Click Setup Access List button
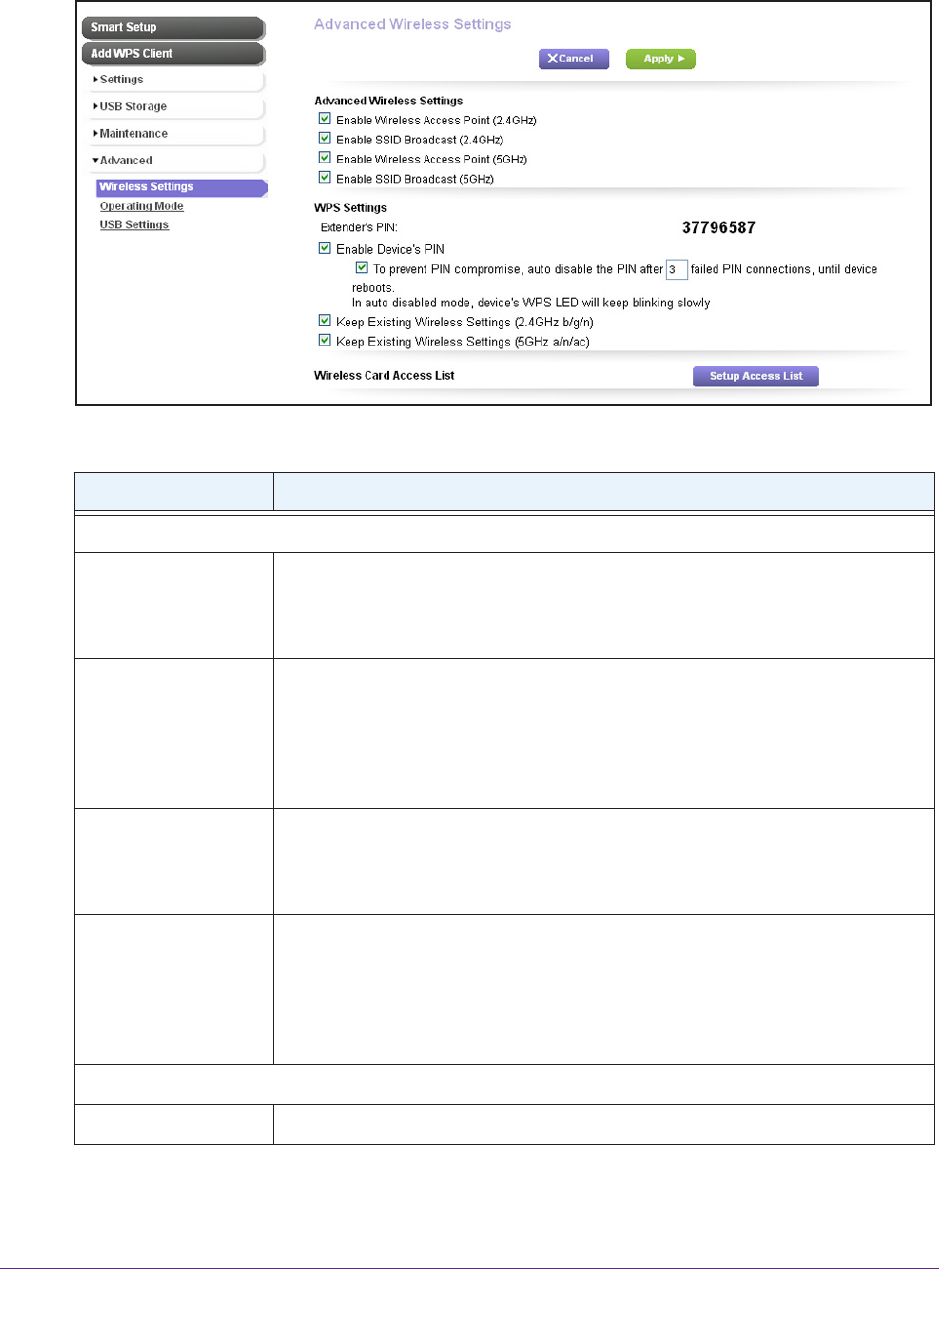Screen dimensions: 939x1338 (756, 376)
